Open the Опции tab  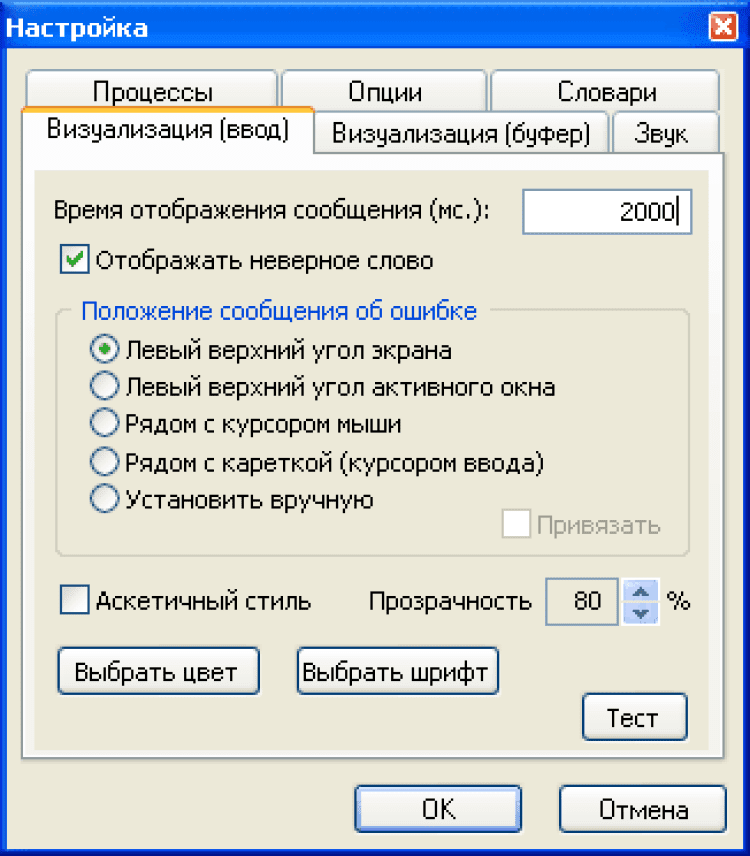(384, 93)
